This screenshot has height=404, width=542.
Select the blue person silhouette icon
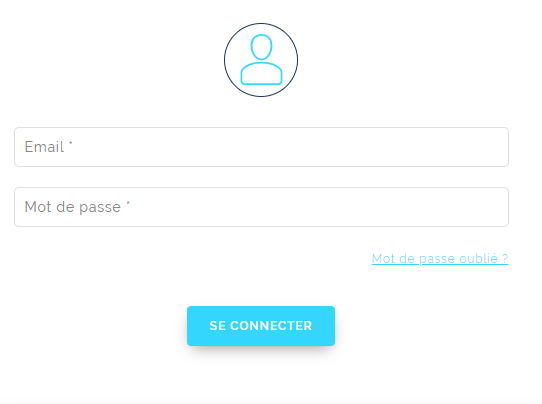point(261,59)
